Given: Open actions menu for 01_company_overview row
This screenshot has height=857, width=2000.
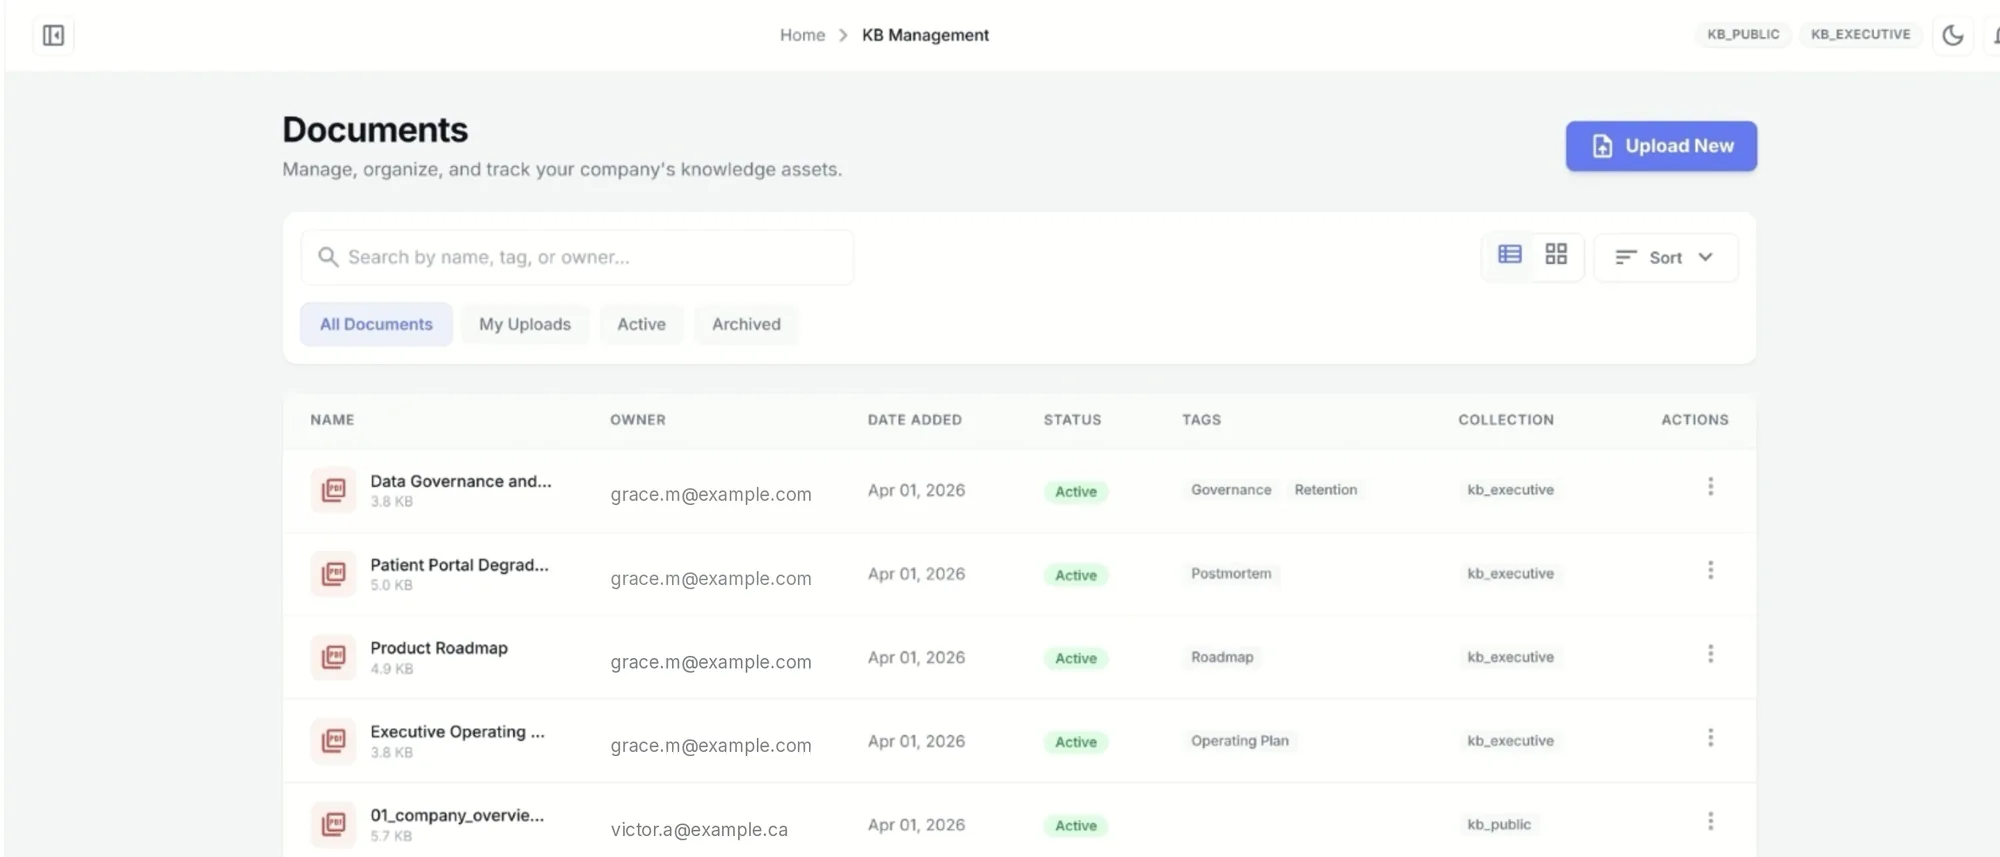Looking at the screenshot, I should pyautogui.click(x=1710, y=821).
